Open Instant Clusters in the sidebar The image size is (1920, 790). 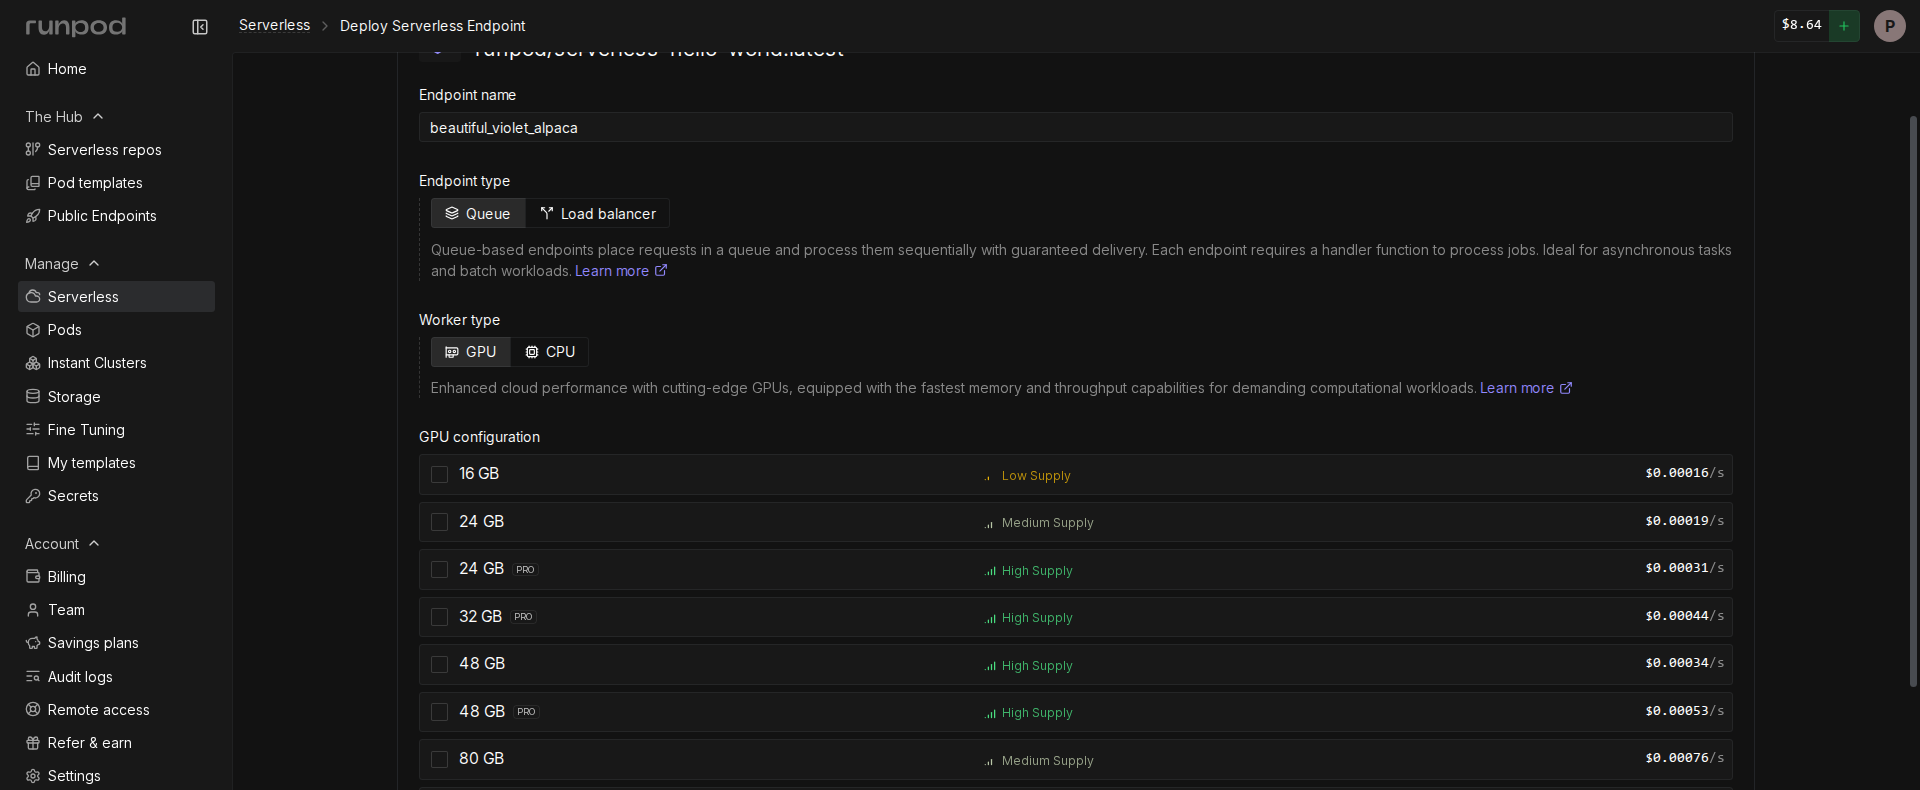pos(97,363)
